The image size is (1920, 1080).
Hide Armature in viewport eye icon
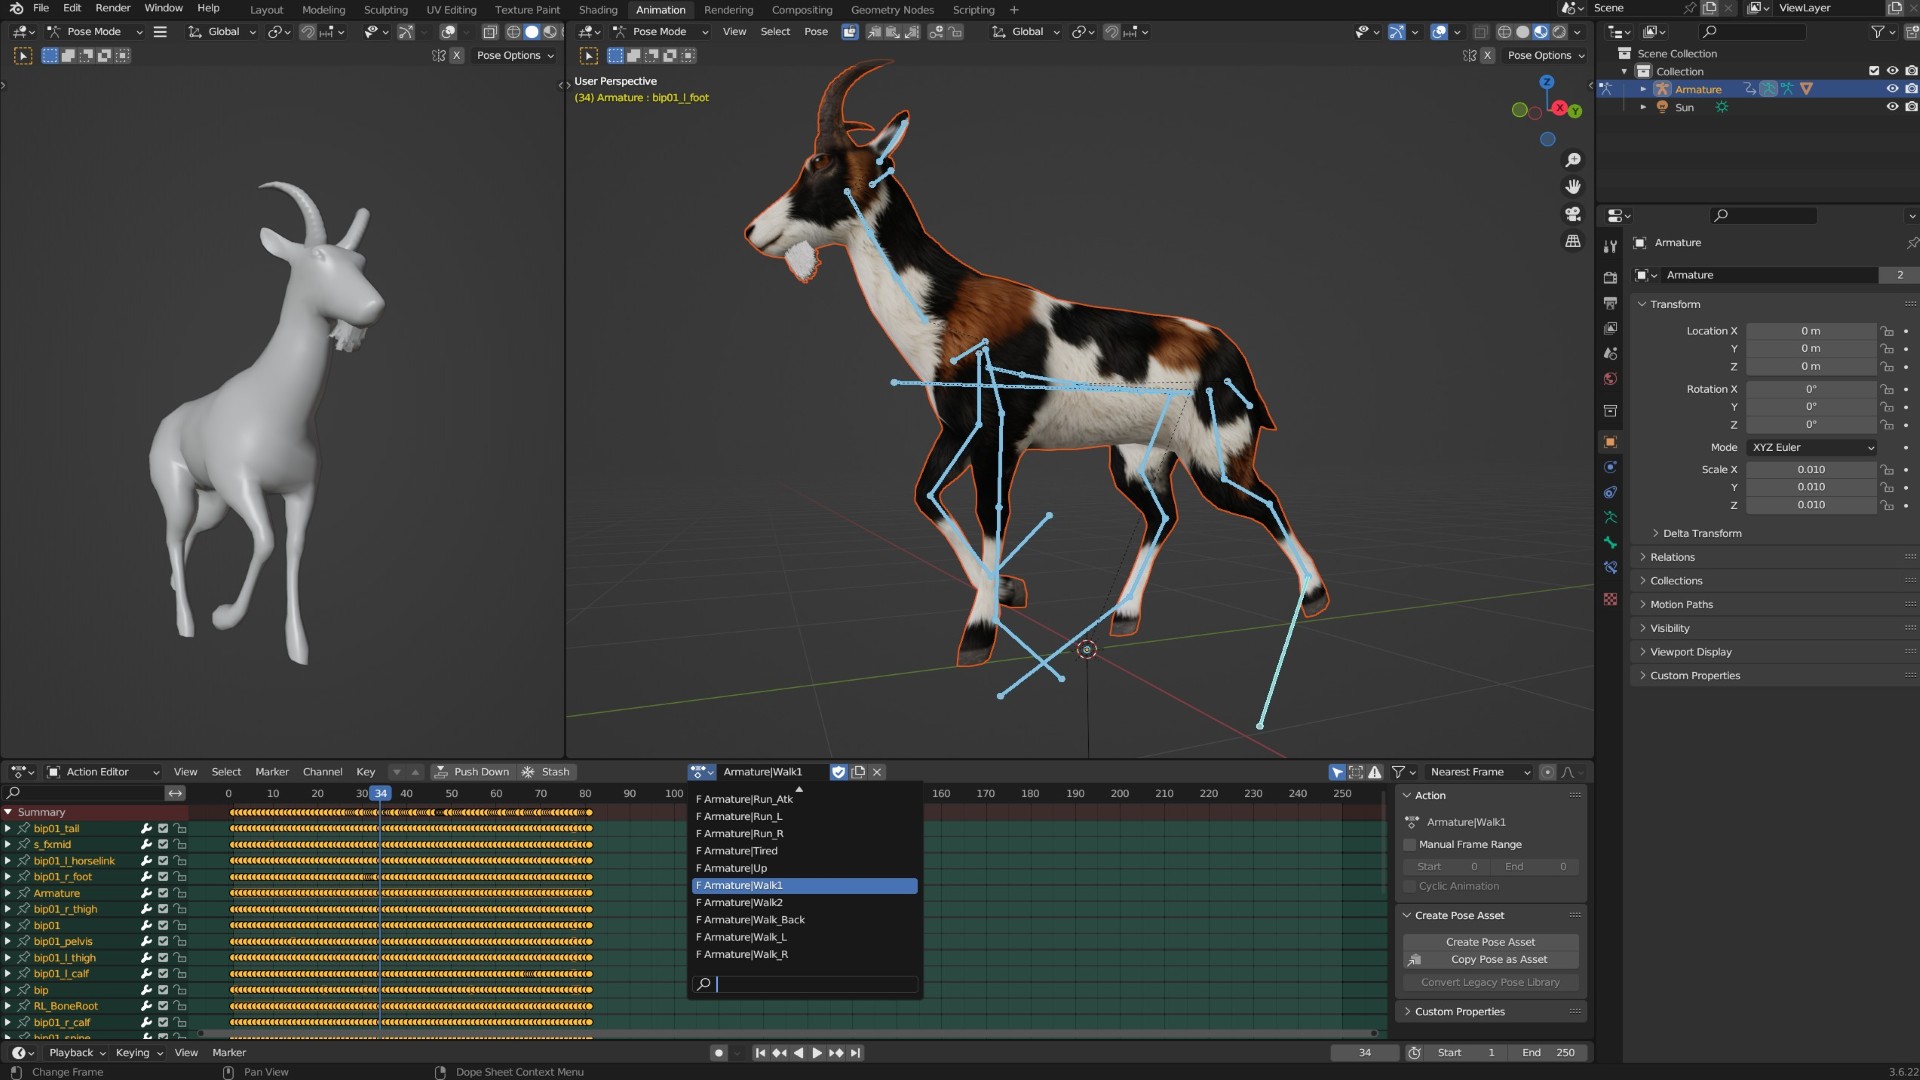(1892, 89)
